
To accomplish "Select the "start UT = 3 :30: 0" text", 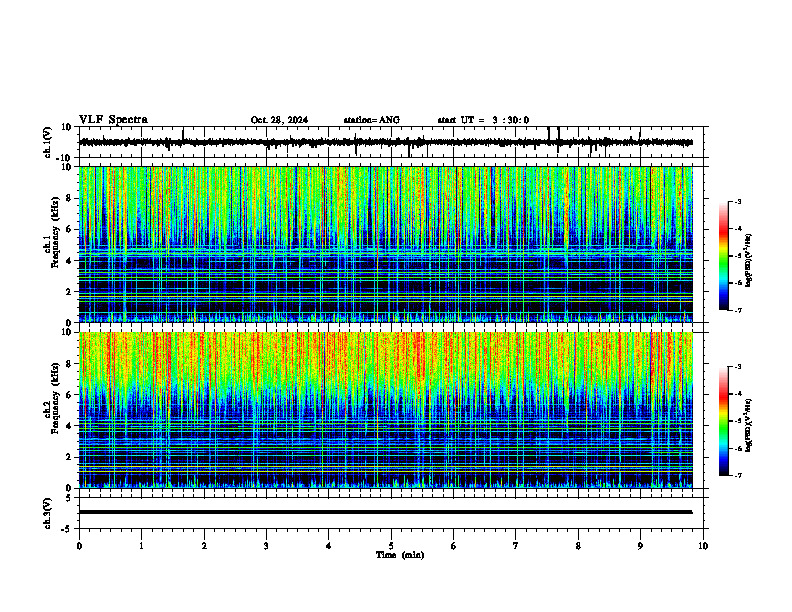I will click(x=483, y=120).
